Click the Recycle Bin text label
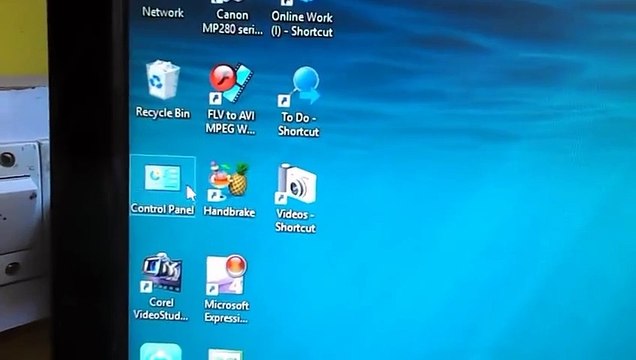 pyautogui.click(x=163, y=113)
